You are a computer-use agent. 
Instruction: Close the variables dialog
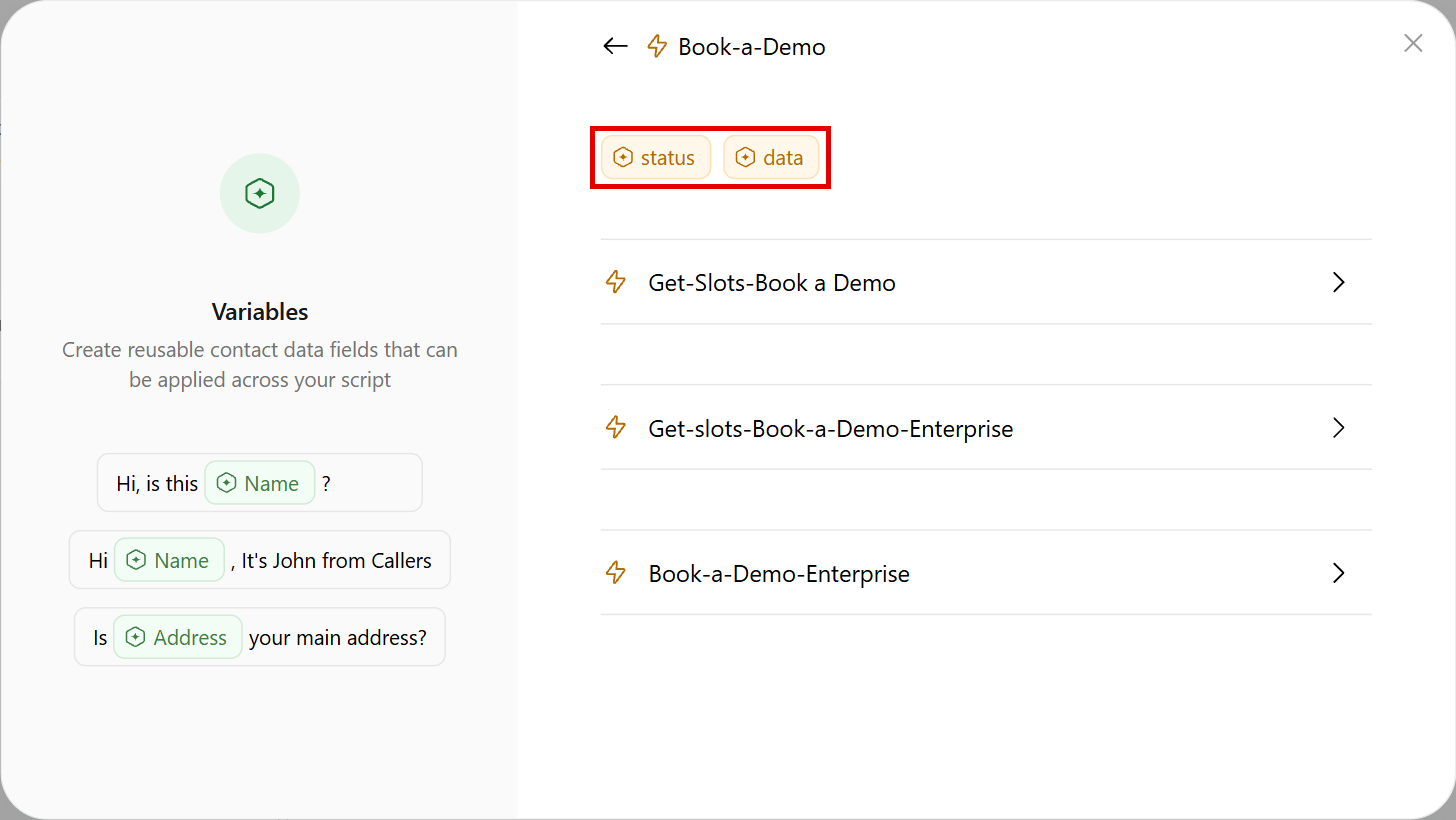pyautogui.click(x=1413, y=43)
